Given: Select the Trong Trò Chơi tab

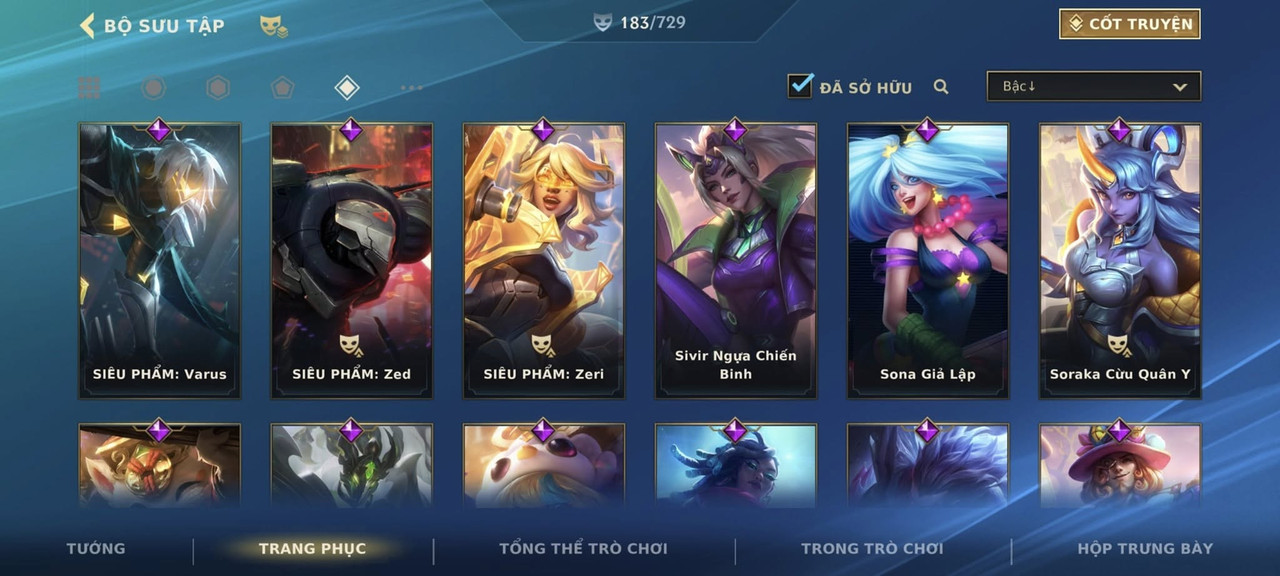Looking at the screenshot, I should pos(872,548).
